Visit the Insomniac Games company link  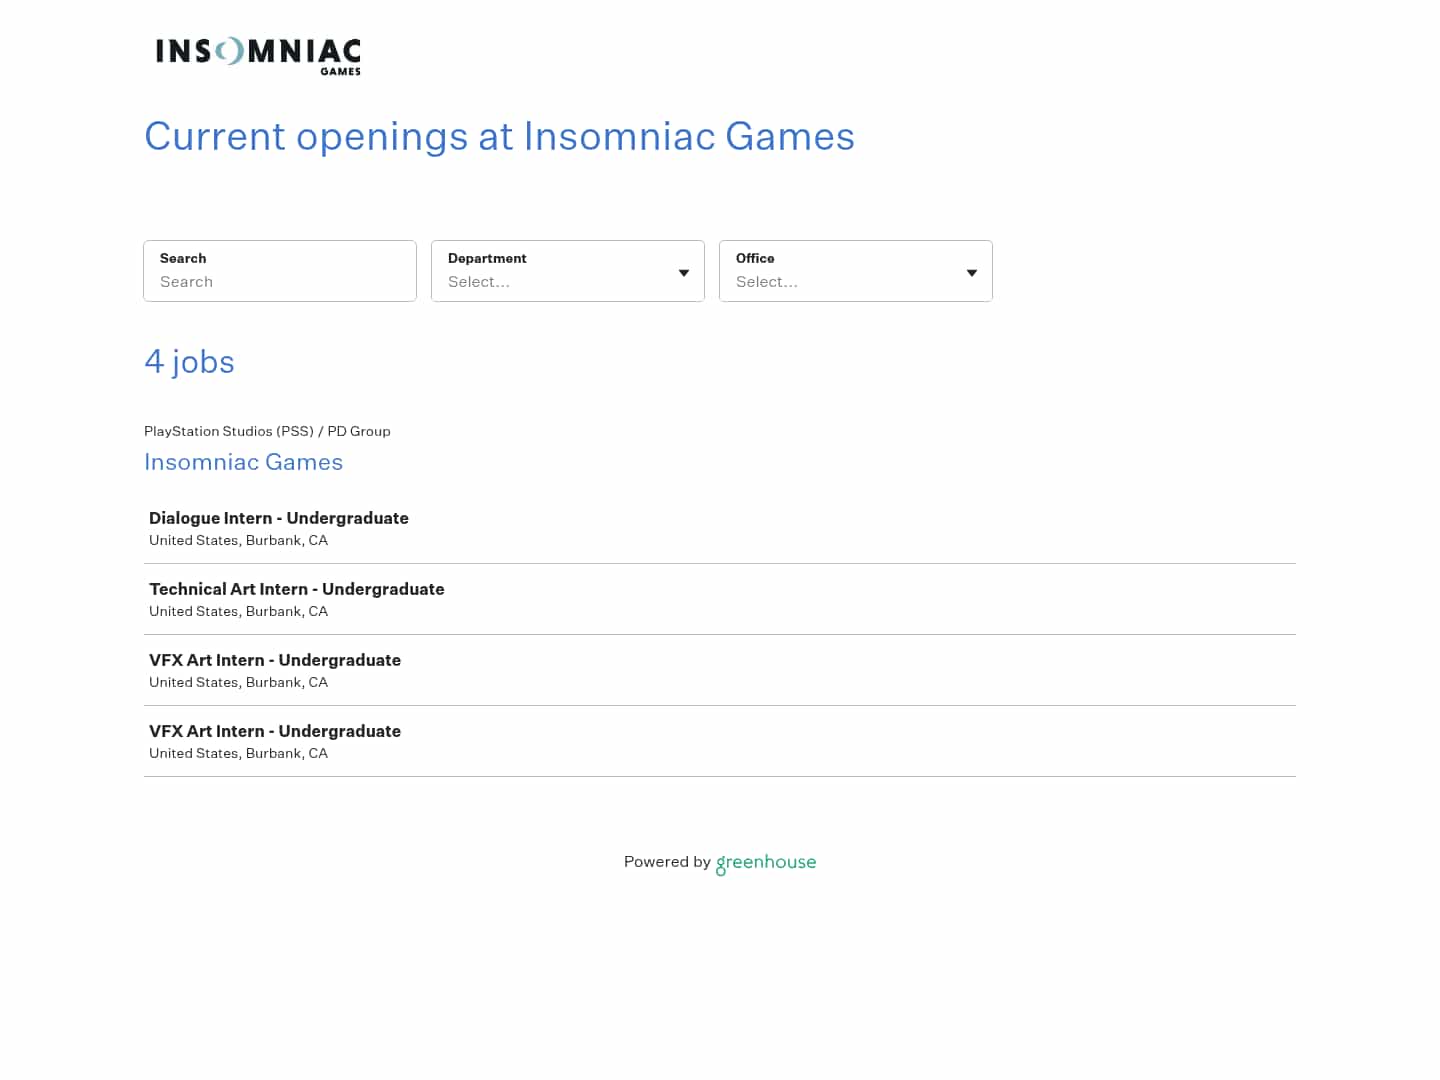pos(243,462)
